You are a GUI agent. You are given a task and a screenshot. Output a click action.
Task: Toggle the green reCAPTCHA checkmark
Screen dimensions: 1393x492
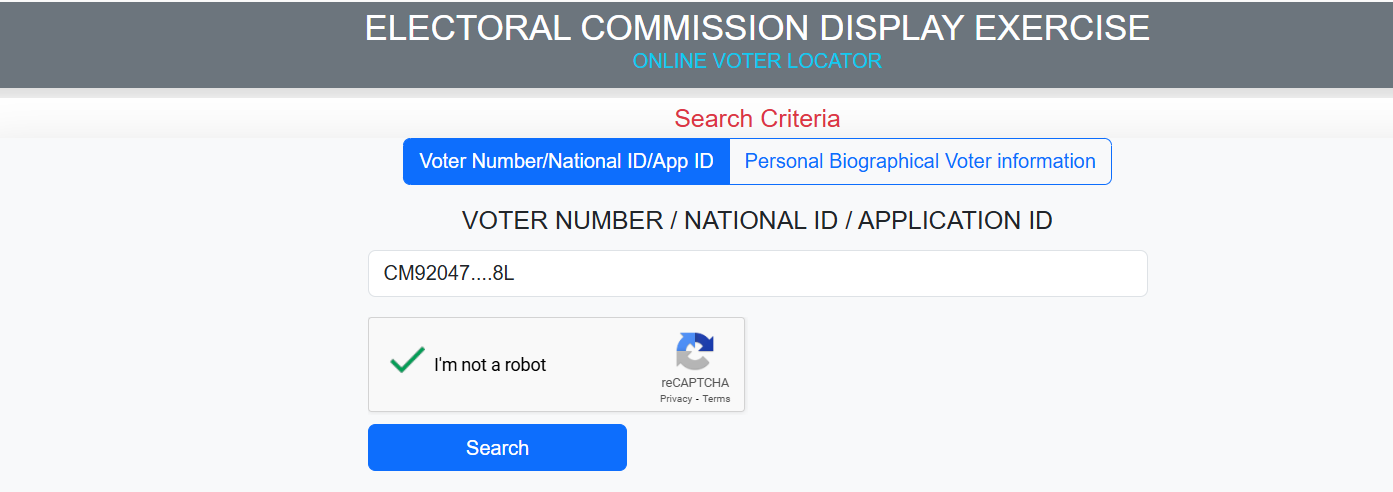coord(407,360)
